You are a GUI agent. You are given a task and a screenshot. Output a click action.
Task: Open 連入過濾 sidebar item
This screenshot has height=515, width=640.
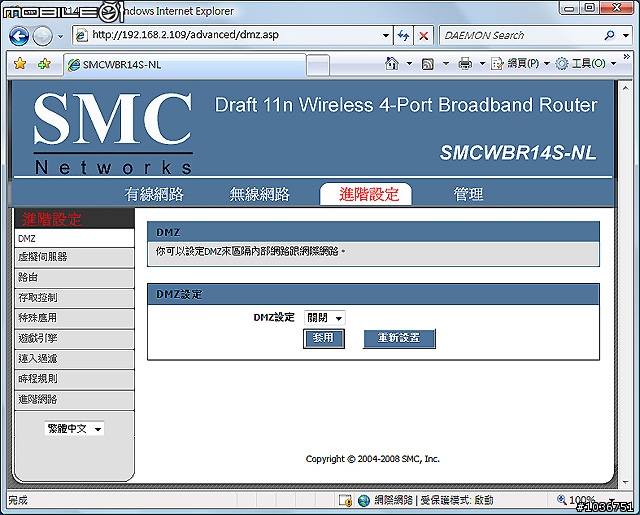coord(74,359)
